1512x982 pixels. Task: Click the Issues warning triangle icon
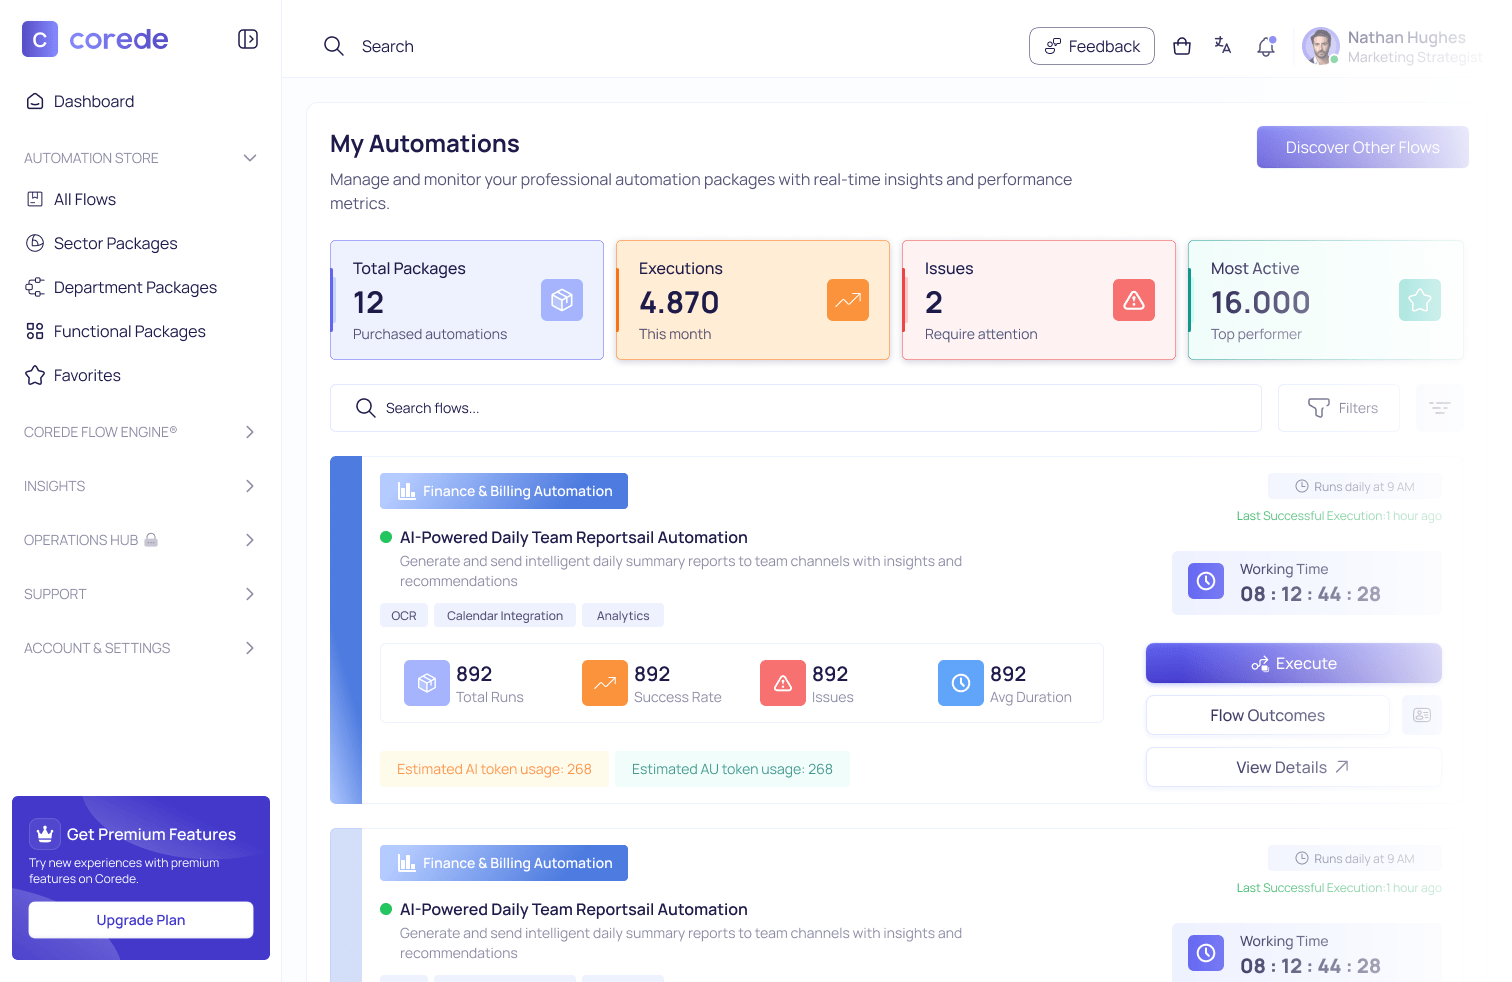[1134, 300]
